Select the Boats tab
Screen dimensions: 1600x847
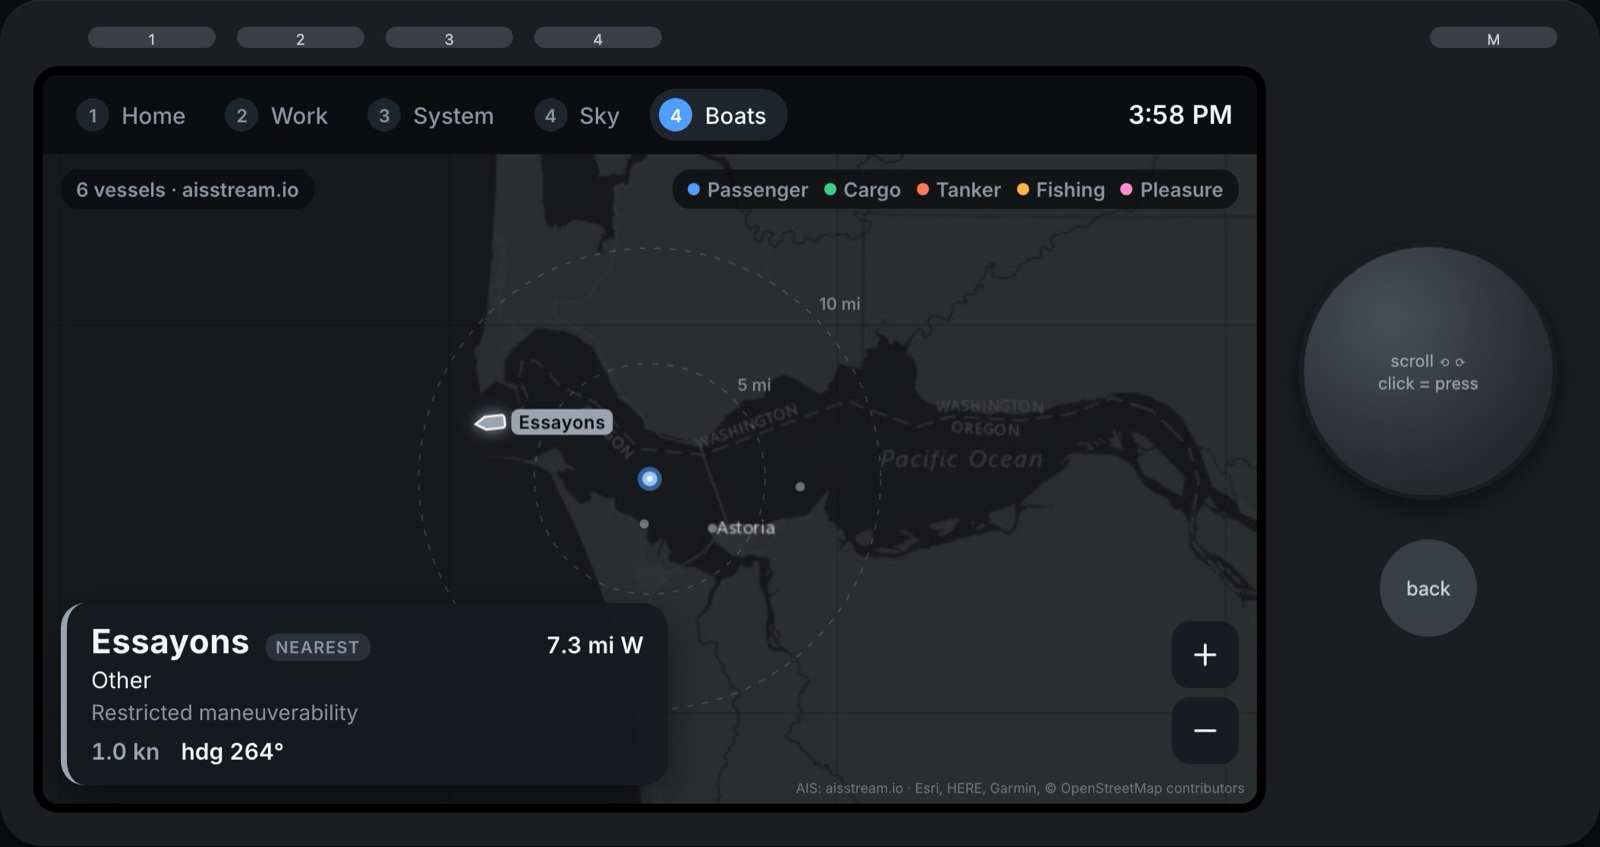tap(718, 116)
